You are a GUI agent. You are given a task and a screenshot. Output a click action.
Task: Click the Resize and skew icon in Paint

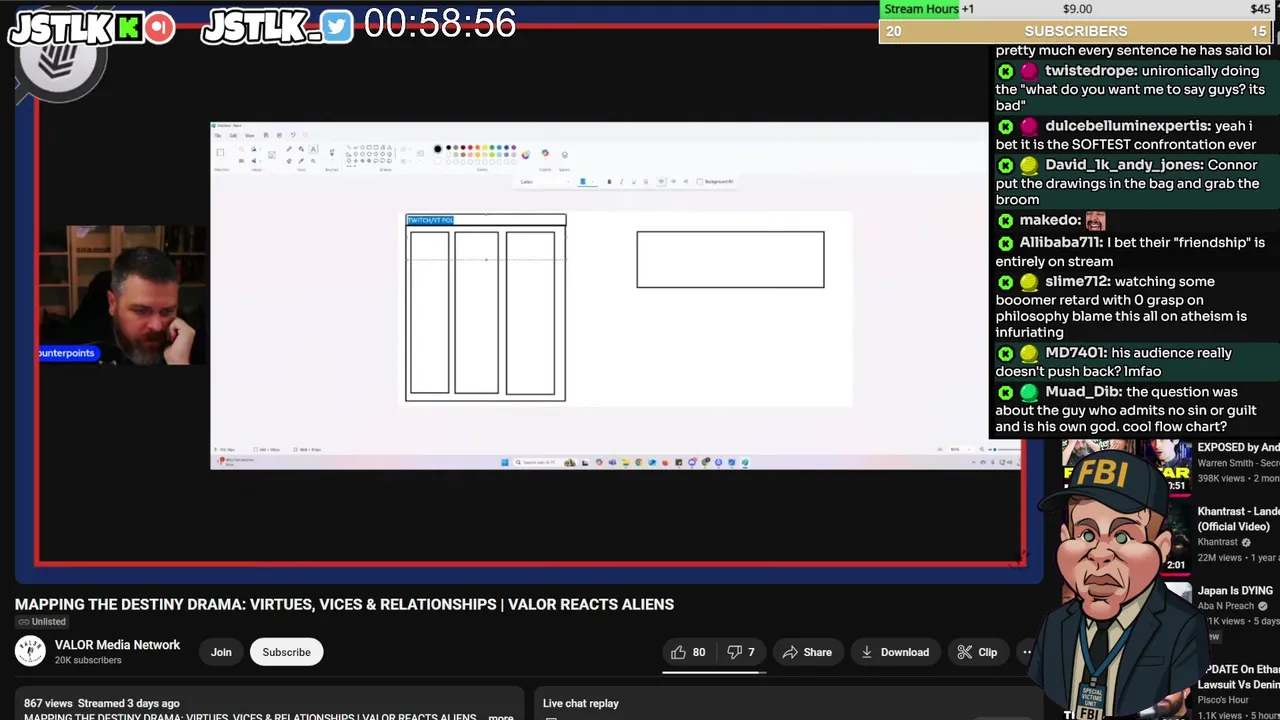(241, 160)
